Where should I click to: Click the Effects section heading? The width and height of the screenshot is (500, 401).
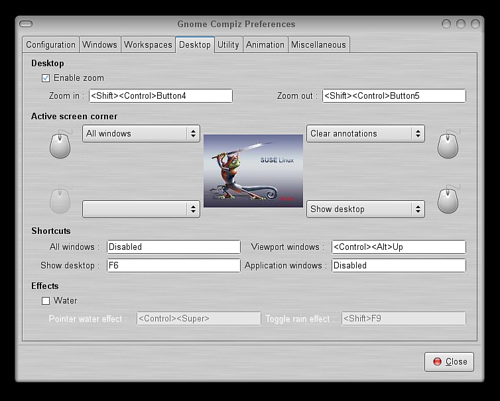[x=45, y=286]
